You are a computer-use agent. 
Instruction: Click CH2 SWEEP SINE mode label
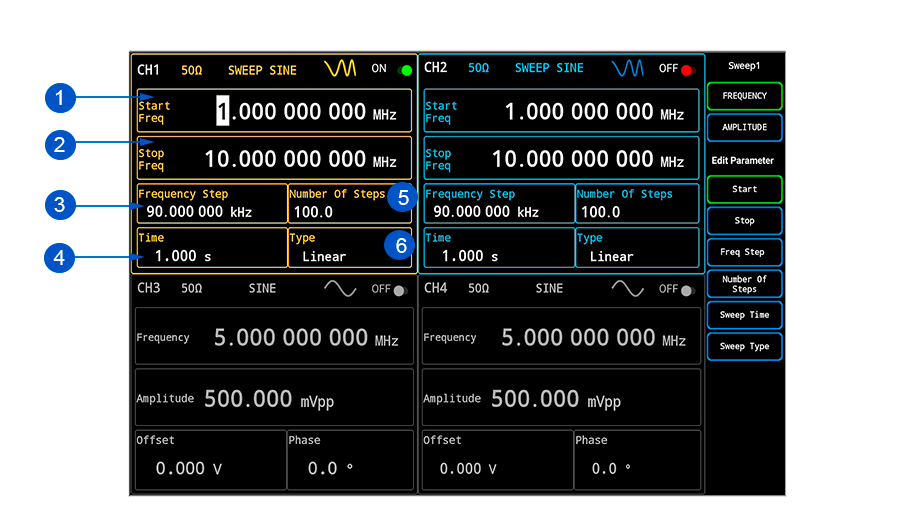[550, 68]
